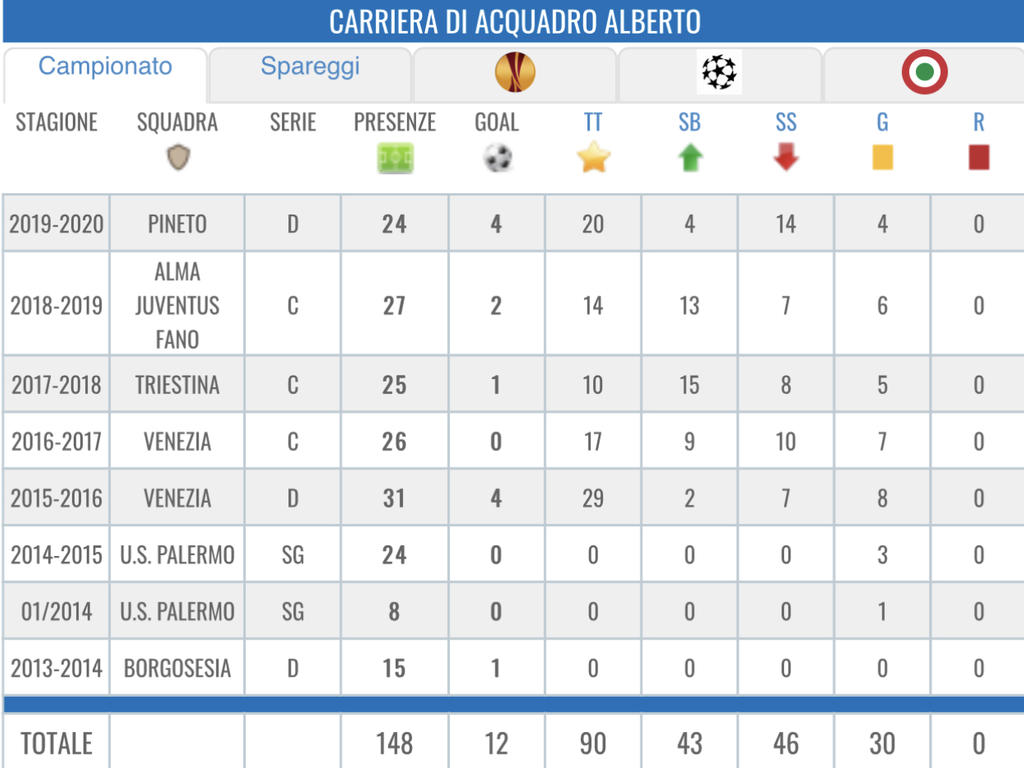
Task: Click the TRIESTINA team cell
Action: 177,385
